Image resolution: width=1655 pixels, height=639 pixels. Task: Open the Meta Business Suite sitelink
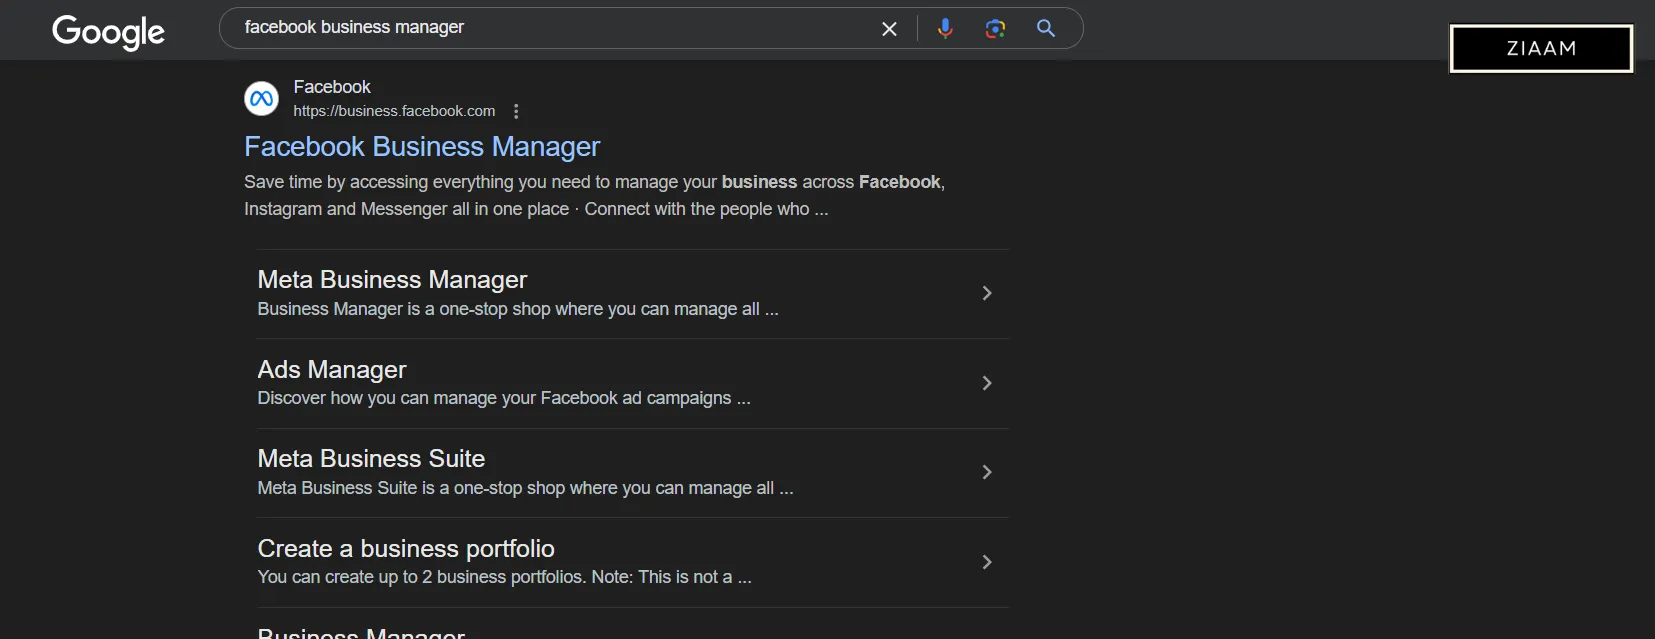[x=371, y=459]
